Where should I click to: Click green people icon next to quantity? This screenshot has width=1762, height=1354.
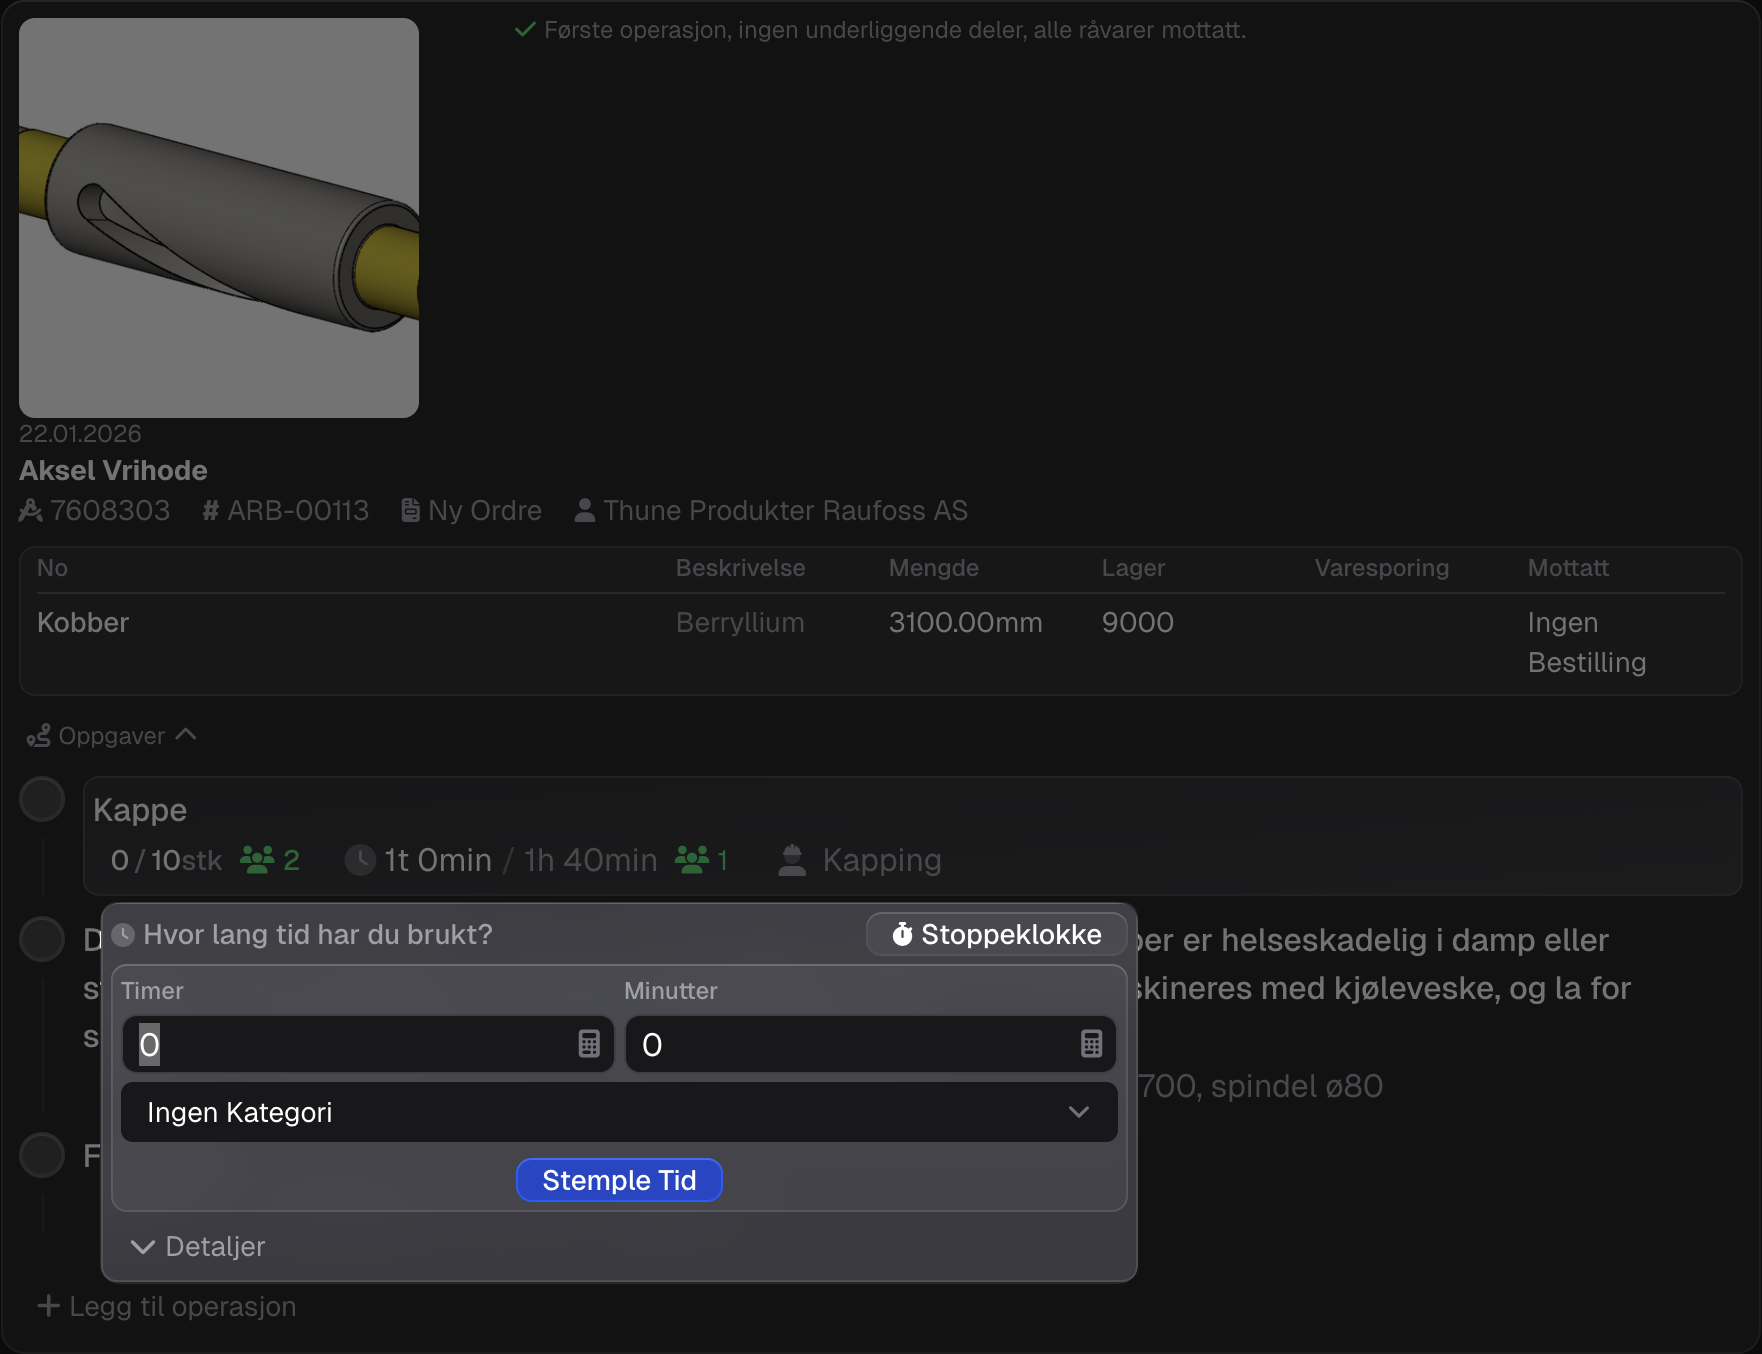(x=257, y=860)
